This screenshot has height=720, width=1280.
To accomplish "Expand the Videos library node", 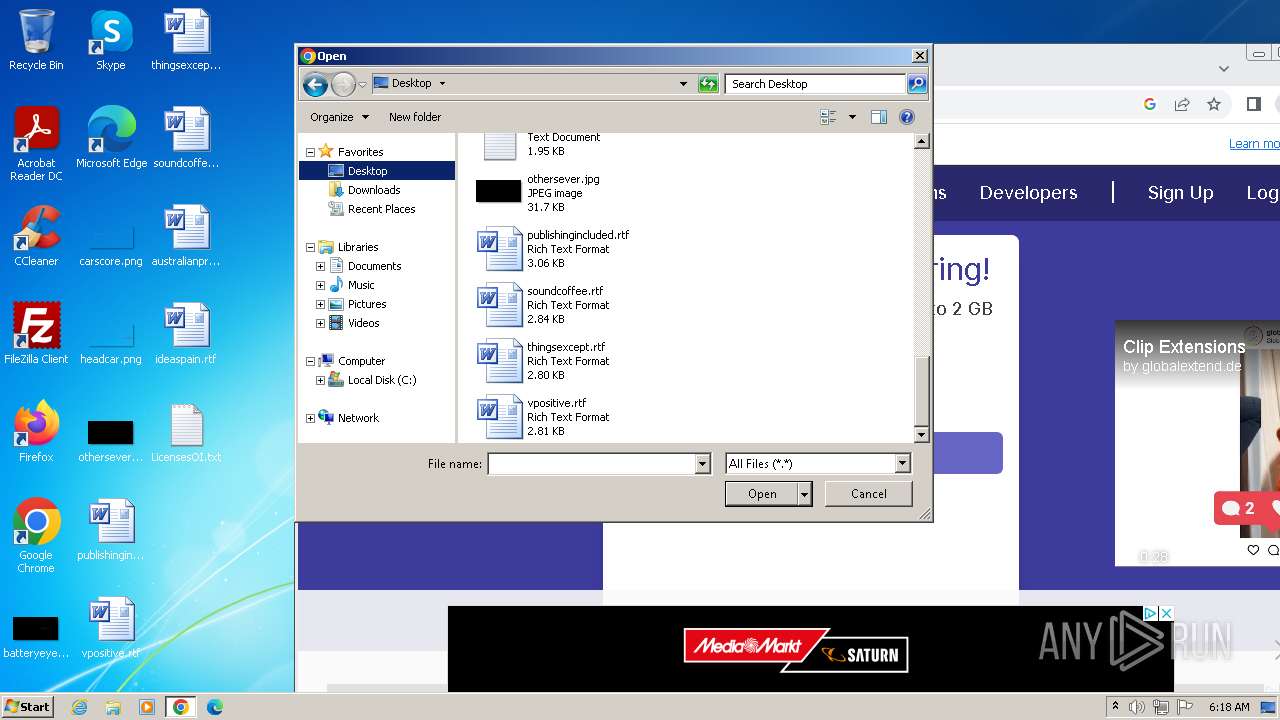I will [320, 323].
